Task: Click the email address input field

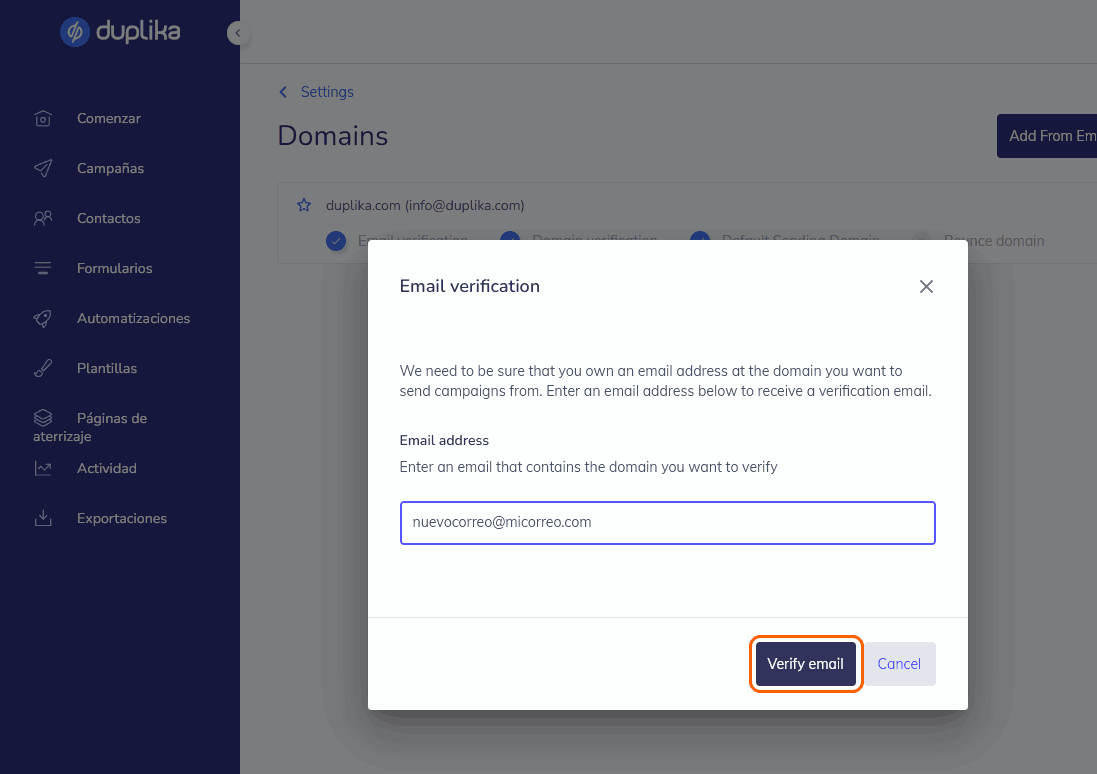Action: 667,522
